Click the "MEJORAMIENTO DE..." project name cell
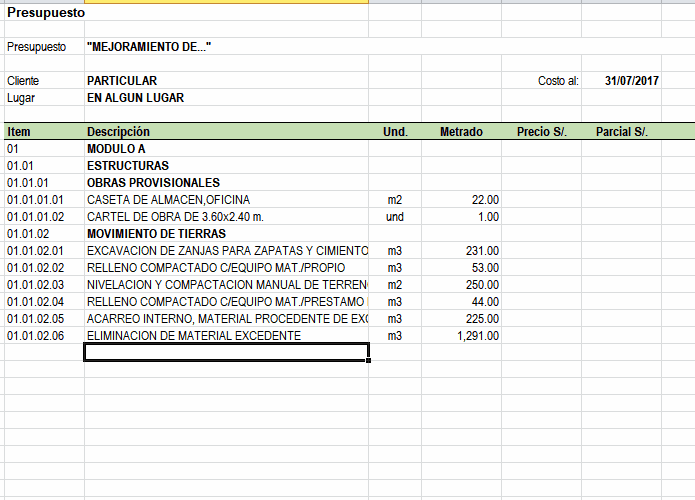 pos(226,47)
